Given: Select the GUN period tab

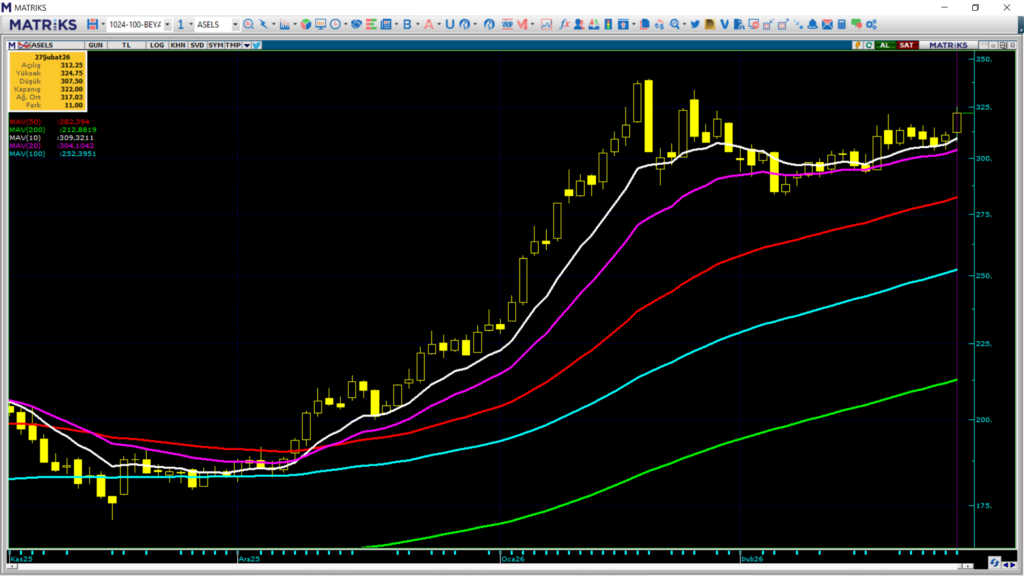Looking at the screenshot, I should 97,45.
